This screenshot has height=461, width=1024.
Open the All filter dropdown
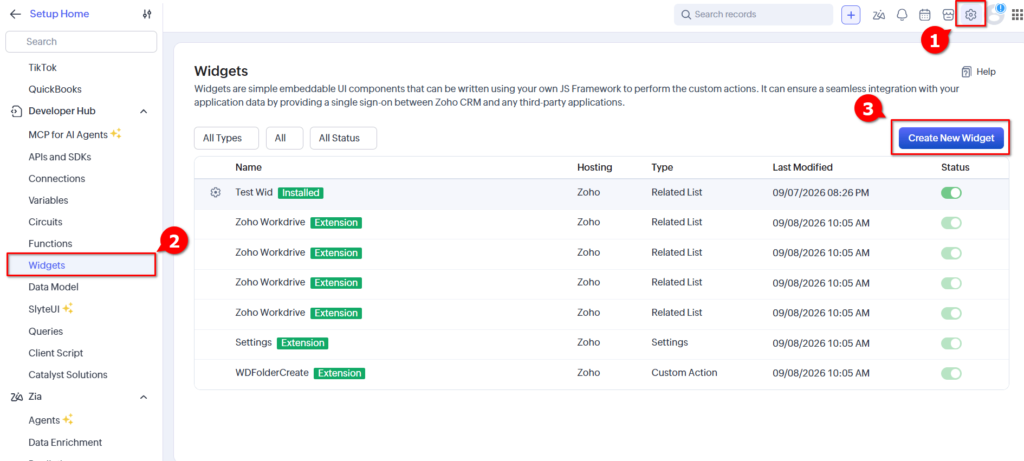(x=284, y=138)
